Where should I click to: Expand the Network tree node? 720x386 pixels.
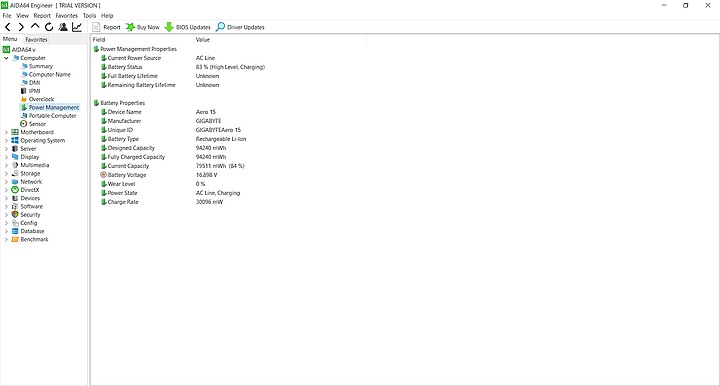point(6,182)
